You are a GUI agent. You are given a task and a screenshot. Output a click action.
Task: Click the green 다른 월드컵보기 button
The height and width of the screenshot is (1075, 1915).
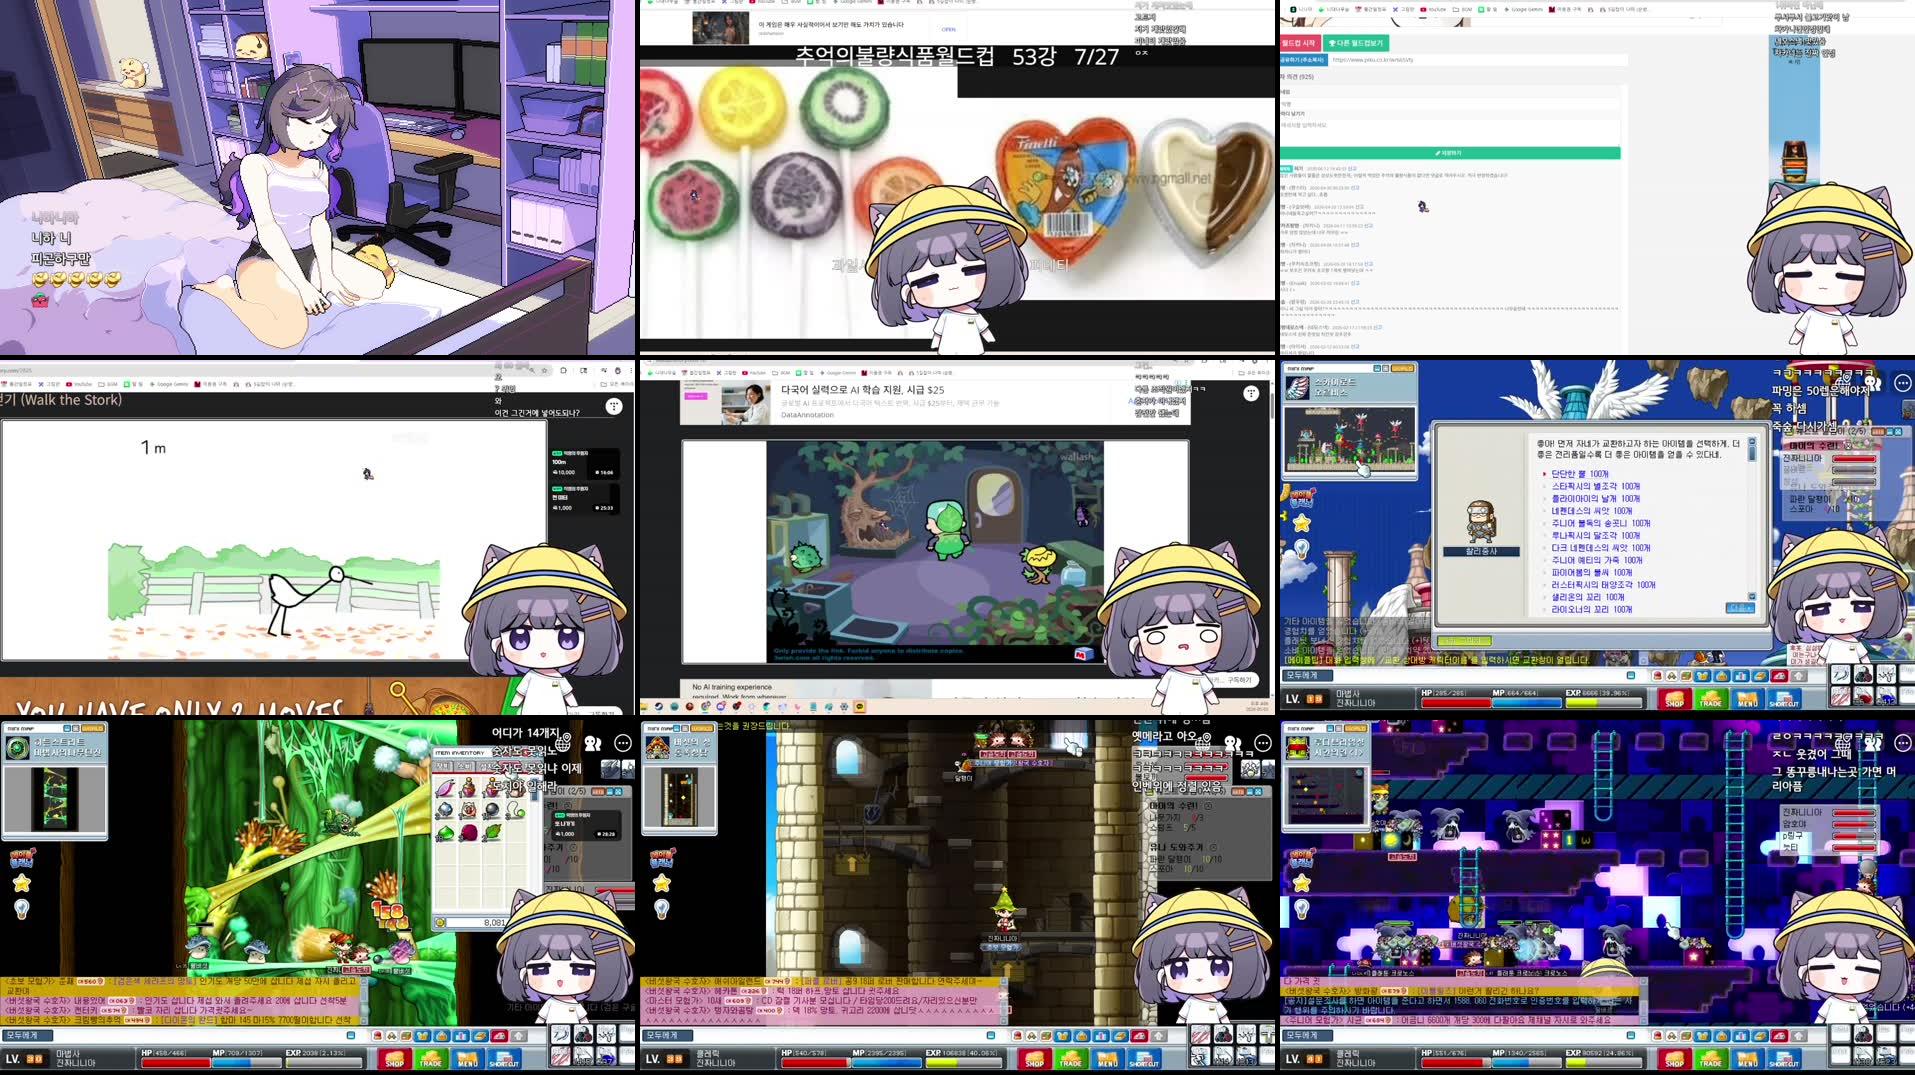click(1357, 43)
